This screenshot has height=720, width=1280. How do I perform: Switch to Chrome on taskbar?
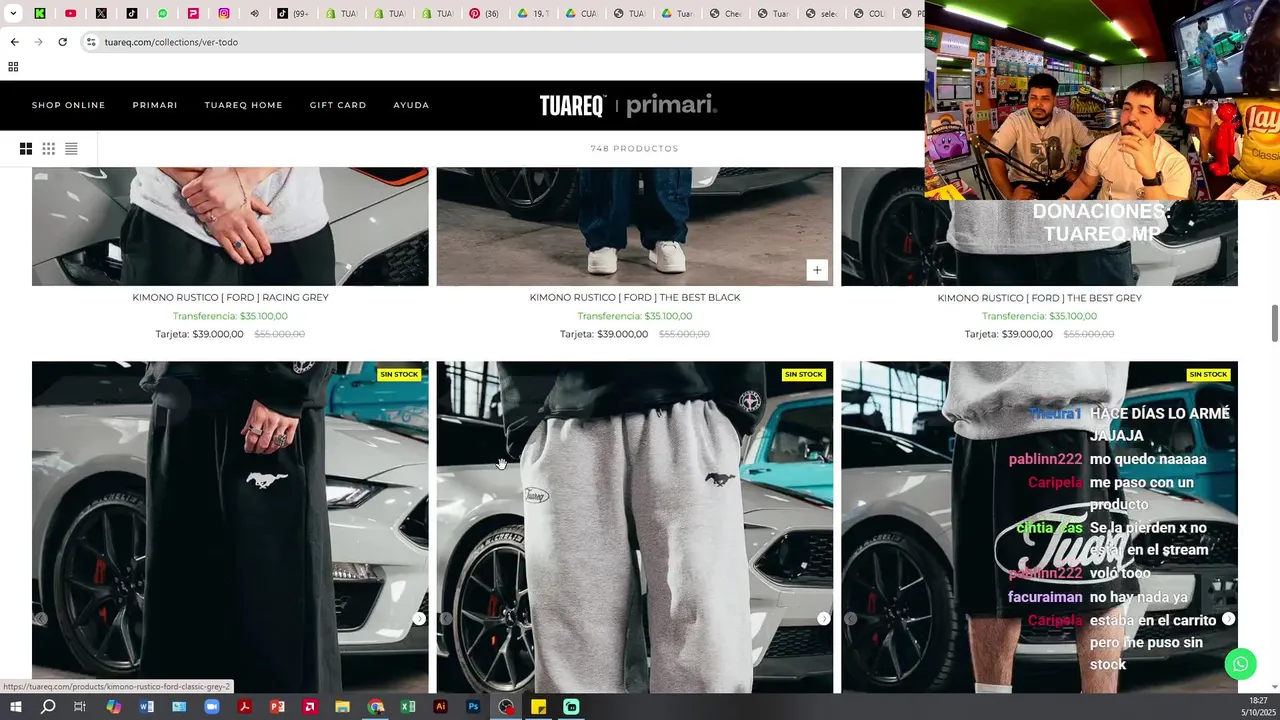tap(375, 707)
